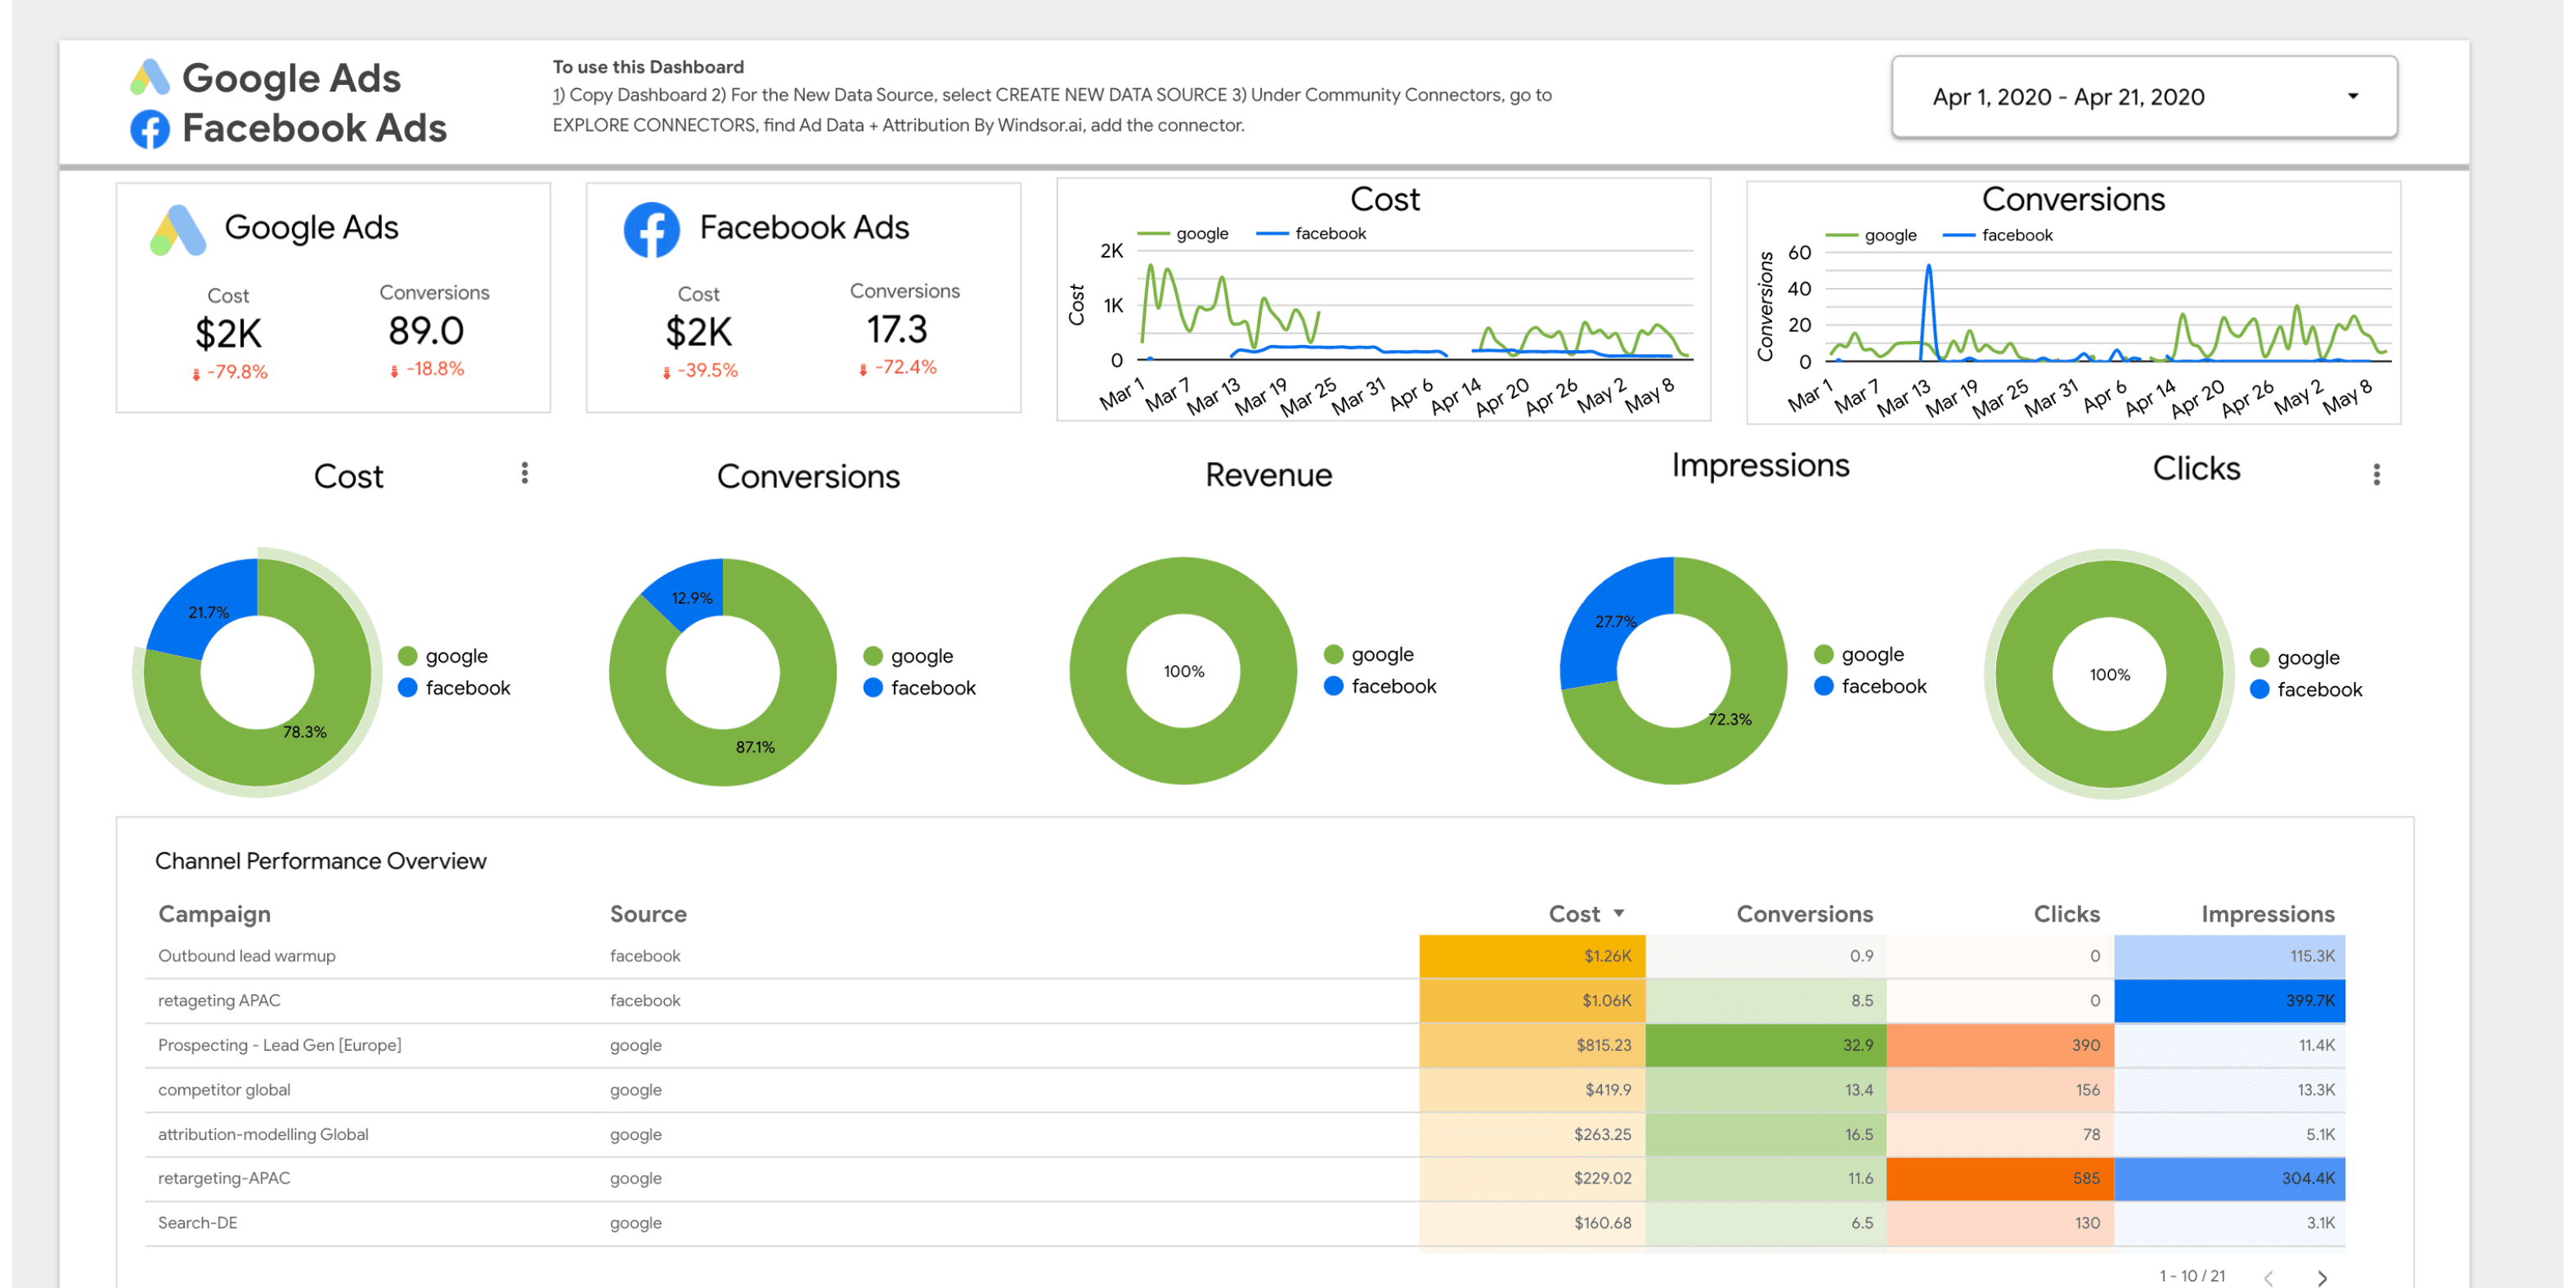Screen dimensions: 2576x1288
Task: Click the -79.8% cost change indicator
Action: tap(230, 372)
